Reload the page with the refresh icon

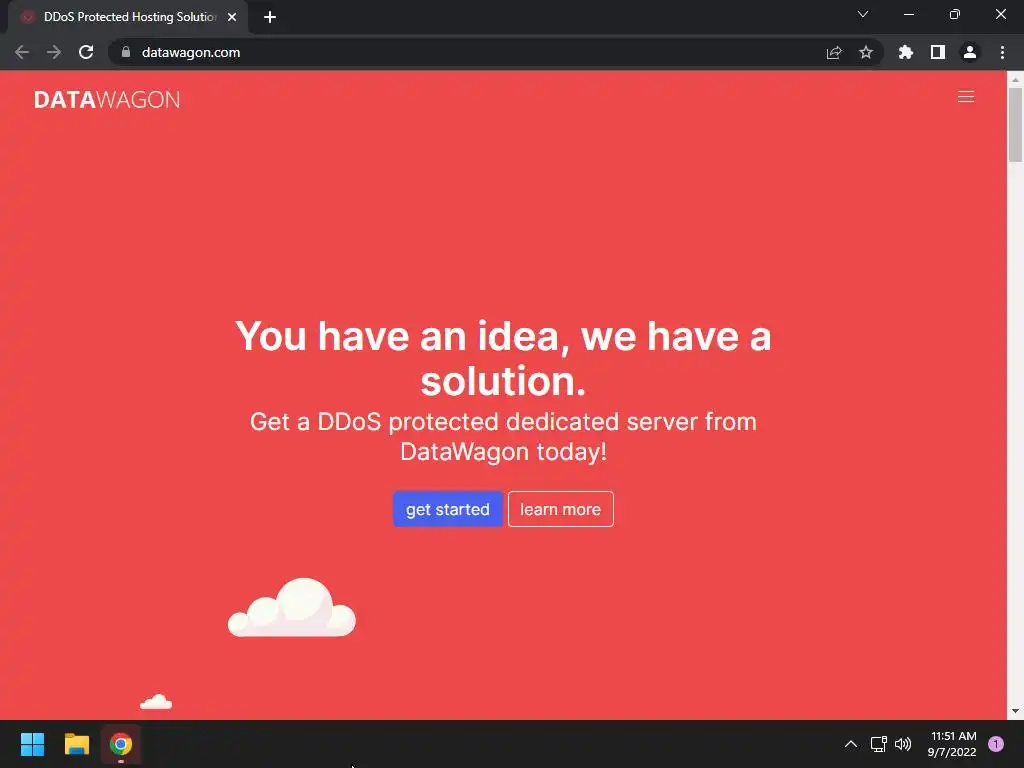point(86,52)
